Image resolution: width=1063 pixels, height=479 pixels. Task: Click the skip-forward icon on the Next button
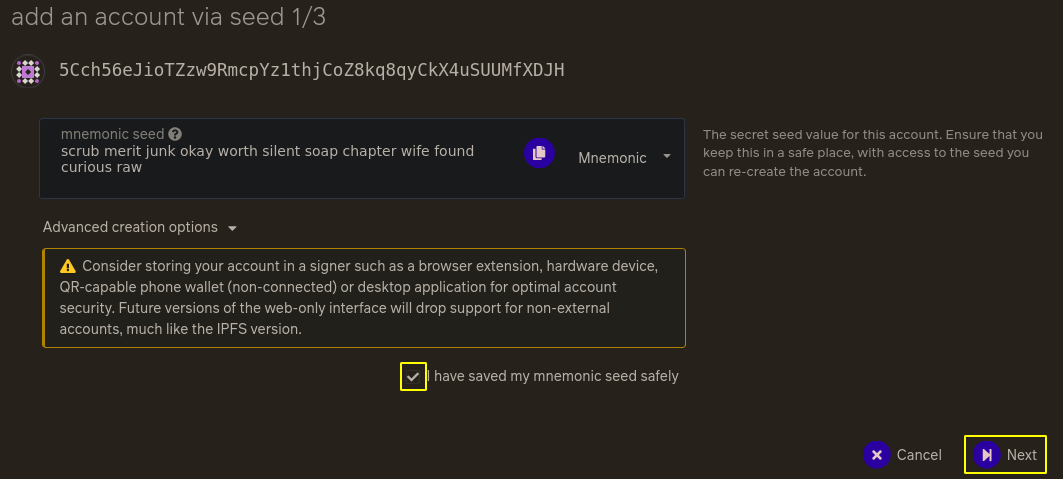(x=986, y=455)
